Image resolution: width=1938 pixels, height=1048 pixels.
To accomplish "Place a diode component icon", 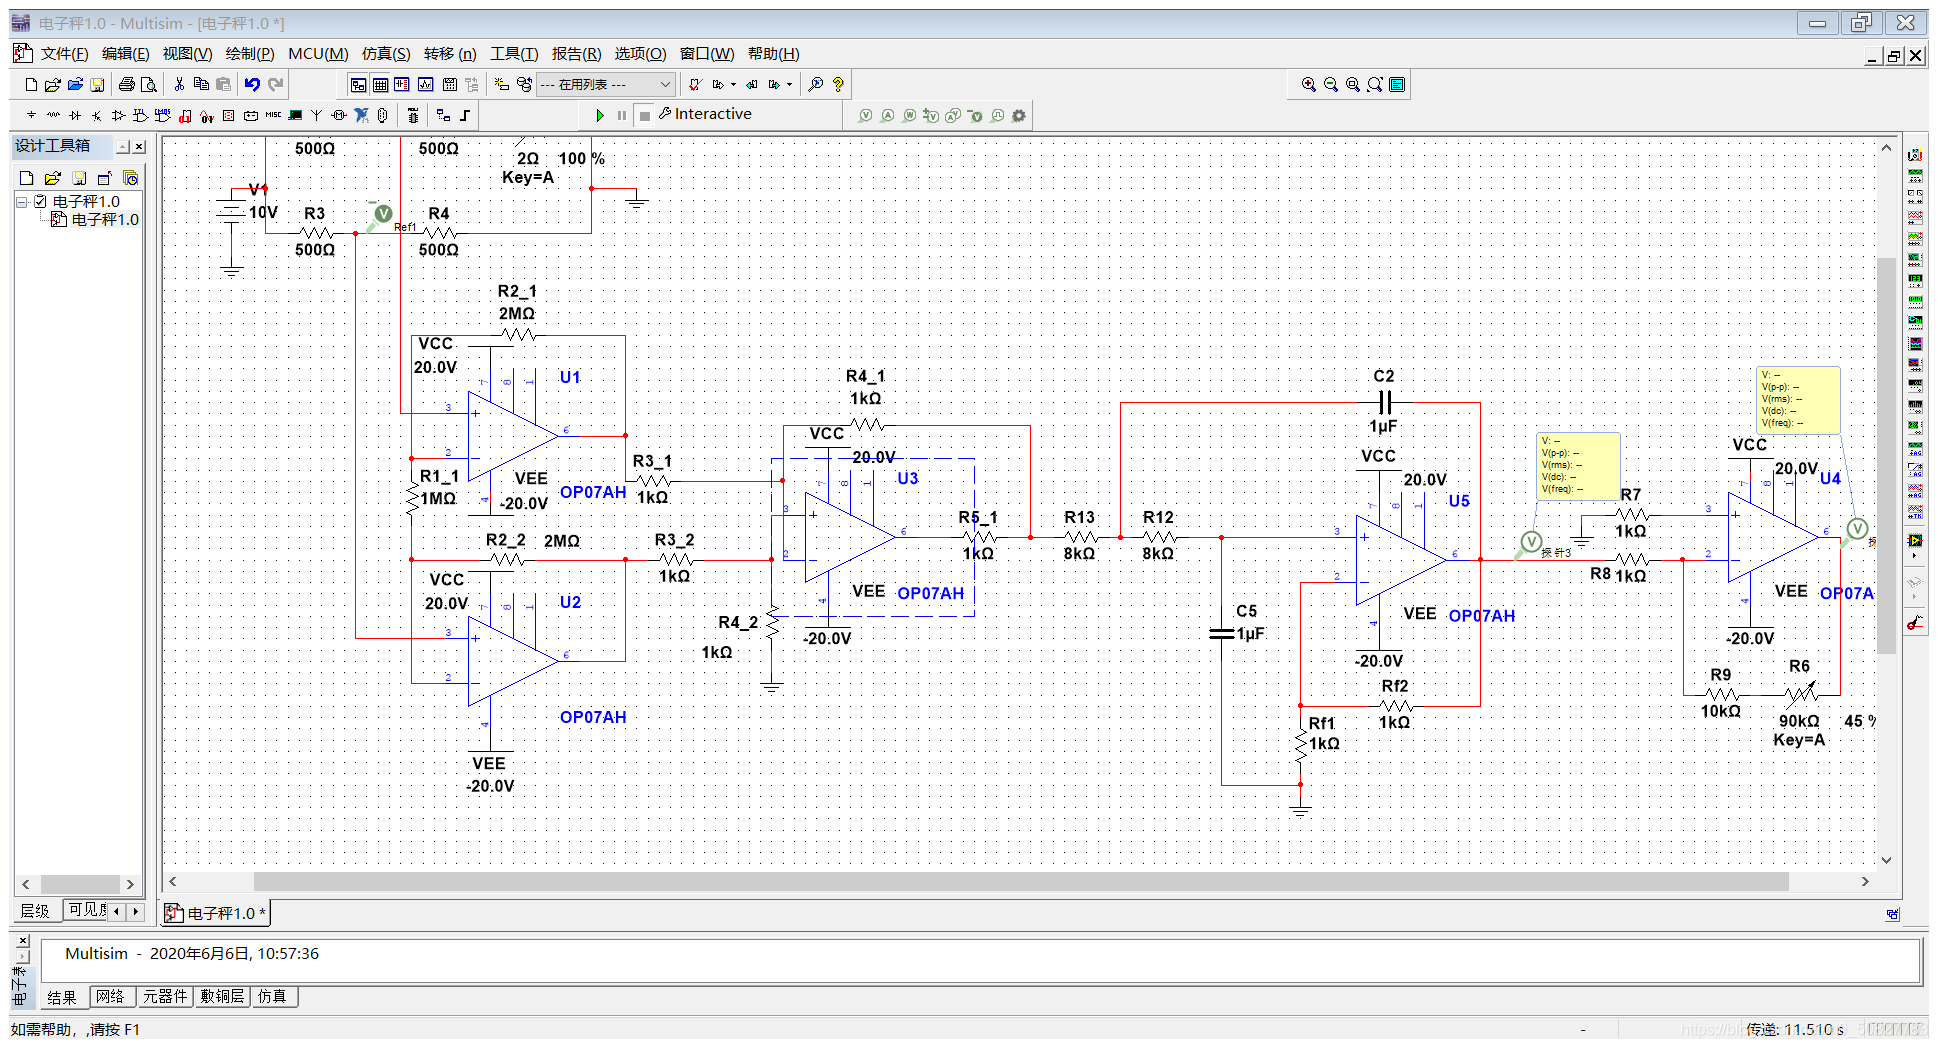I will tap(75, 116).
